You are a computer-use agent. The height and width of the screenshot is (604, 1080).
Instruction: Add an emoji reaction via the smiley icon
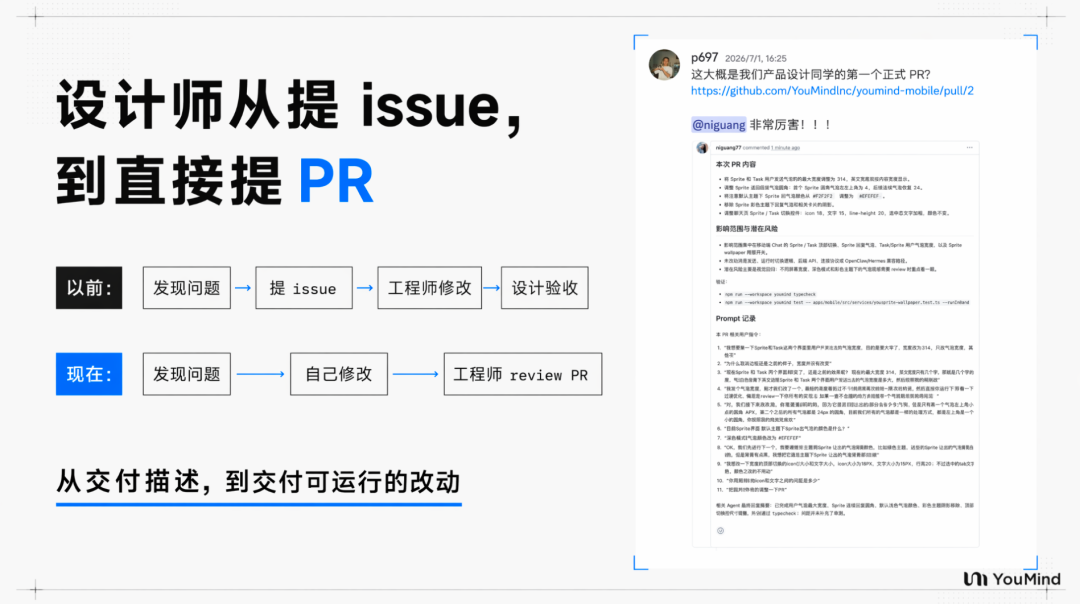pyautogui.click(x=720, y=530)
